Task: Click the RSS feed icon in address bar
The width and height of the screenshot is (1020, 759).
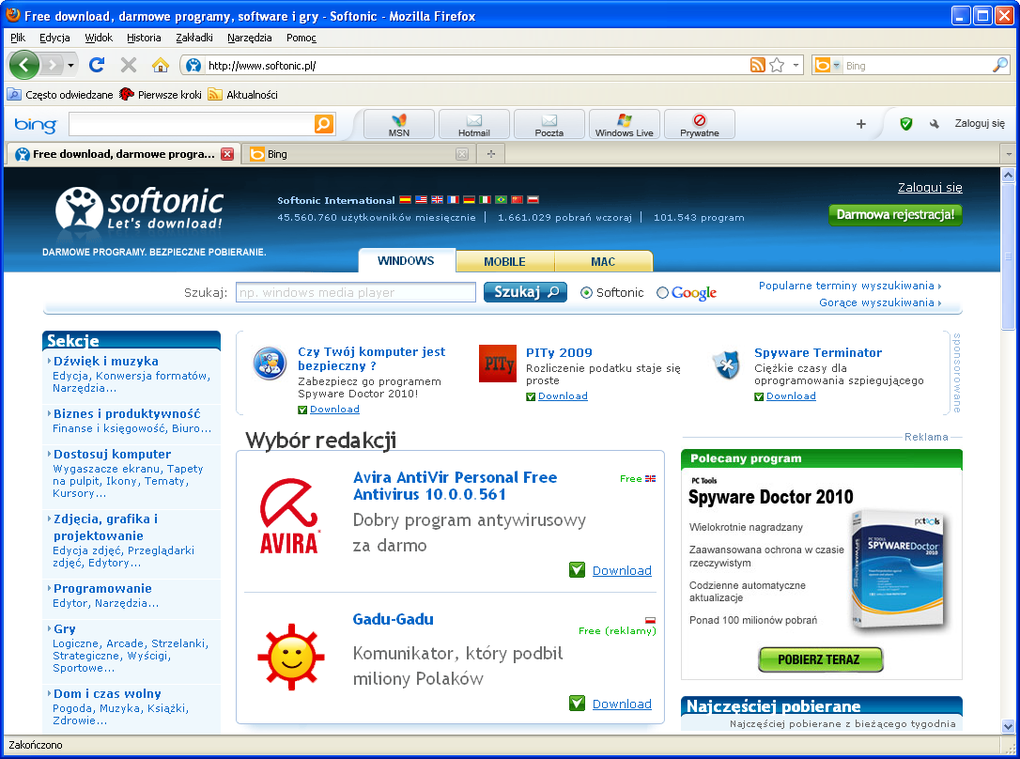Action: click(x=757, y=65)
